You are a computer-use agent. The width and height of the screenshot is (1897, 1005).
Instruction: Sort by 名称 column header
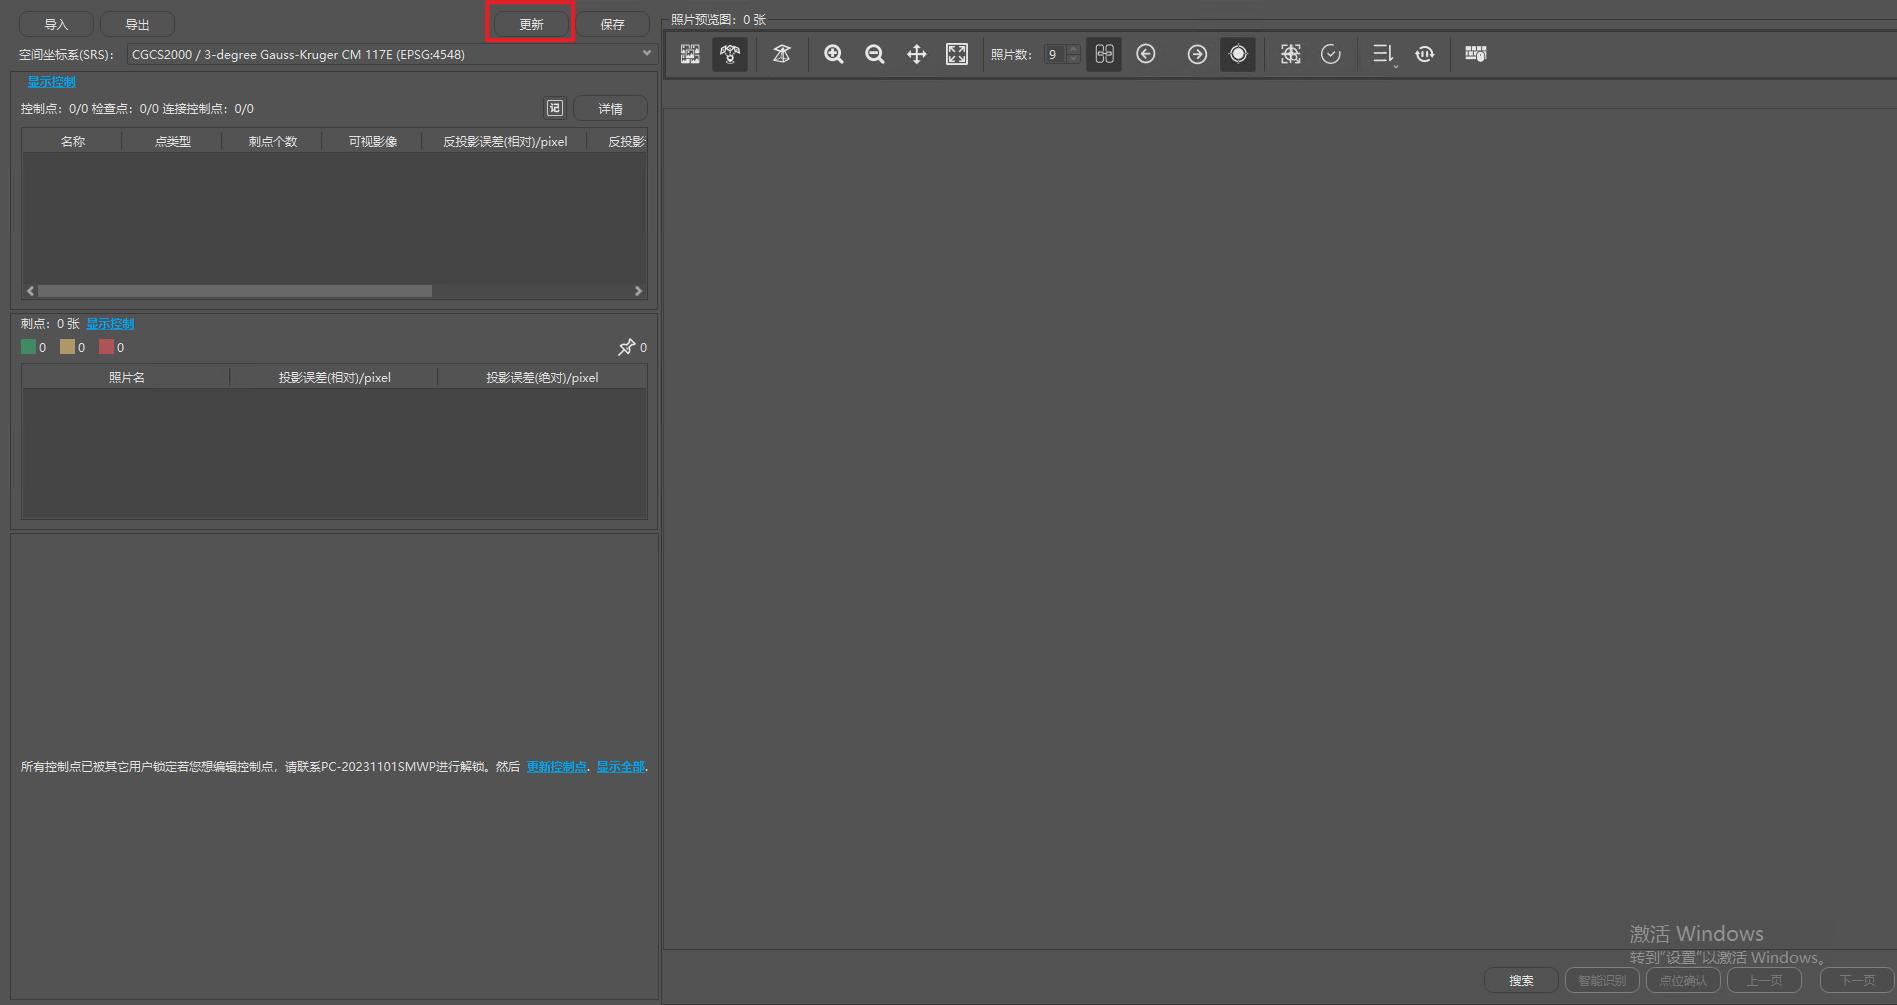(72, 141)
